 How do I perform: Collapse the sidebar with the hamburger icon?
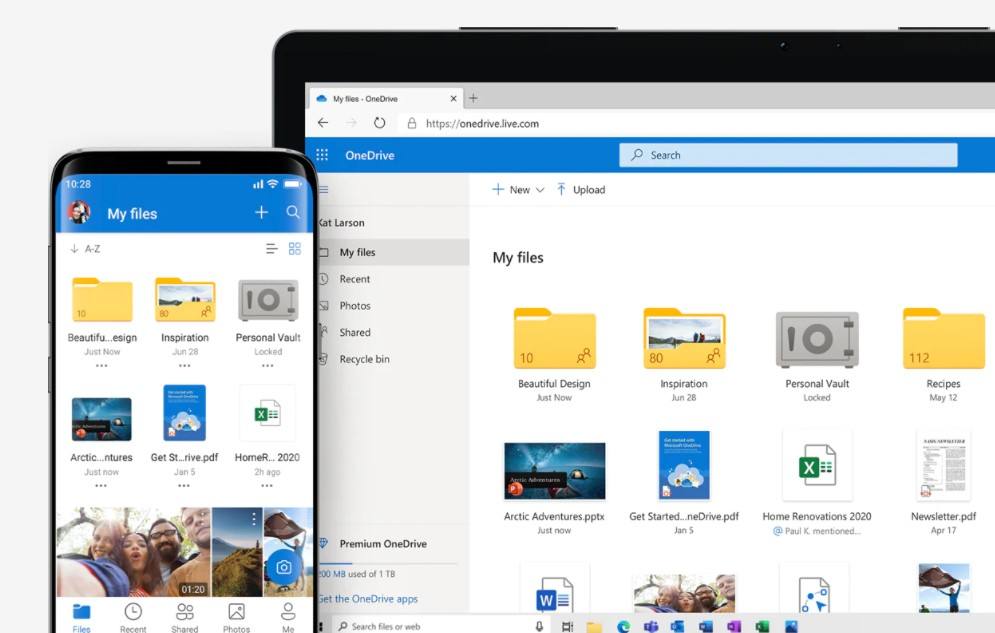pyautogui.click(x=324, y=189)
